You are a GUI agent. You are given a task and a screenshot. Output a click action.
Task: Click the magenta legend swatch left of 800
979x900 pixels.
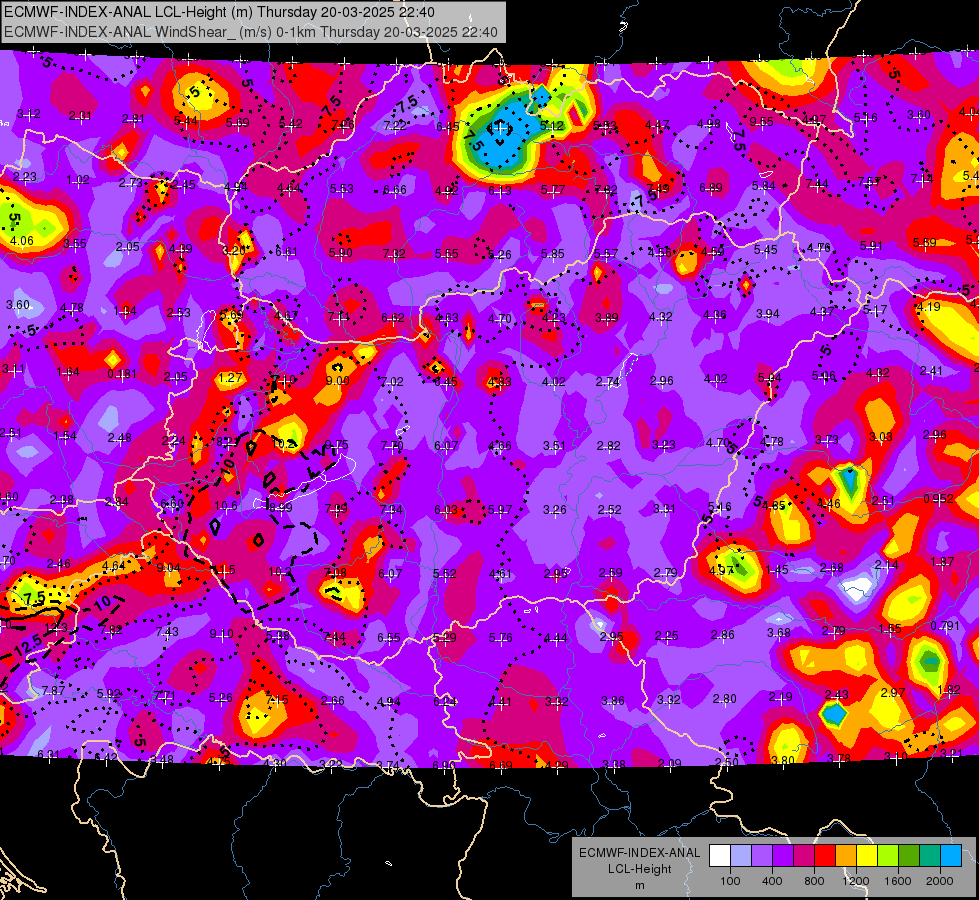(x=804, y=856)
